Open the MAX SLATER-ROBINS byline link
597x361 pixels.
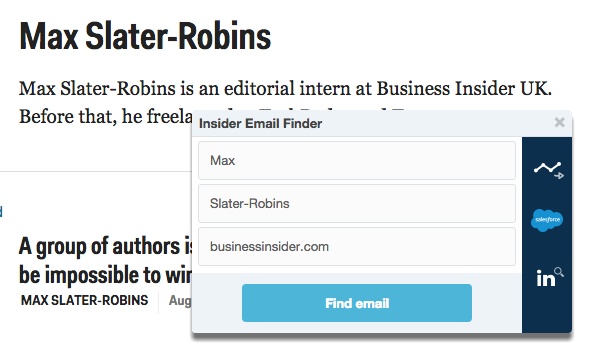(x=85, y=300)
